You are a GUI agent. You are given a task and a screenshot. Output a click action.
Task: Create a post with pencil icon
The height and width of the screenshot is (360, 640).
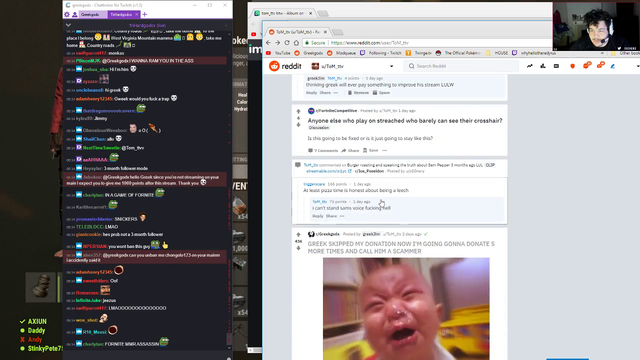[613, 66]
